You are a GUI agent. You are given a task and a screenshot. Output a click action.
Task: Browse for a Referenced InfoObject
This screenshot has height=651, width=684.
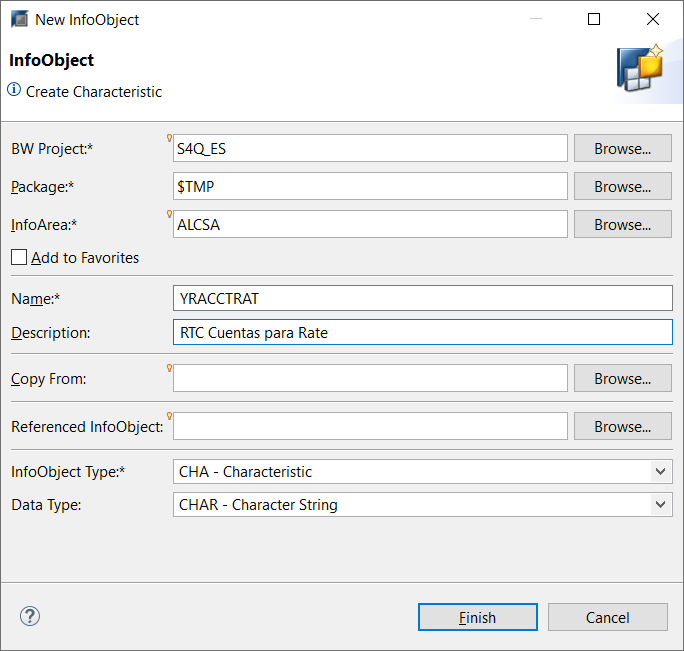pyautogui.click(x=622, y=427)
